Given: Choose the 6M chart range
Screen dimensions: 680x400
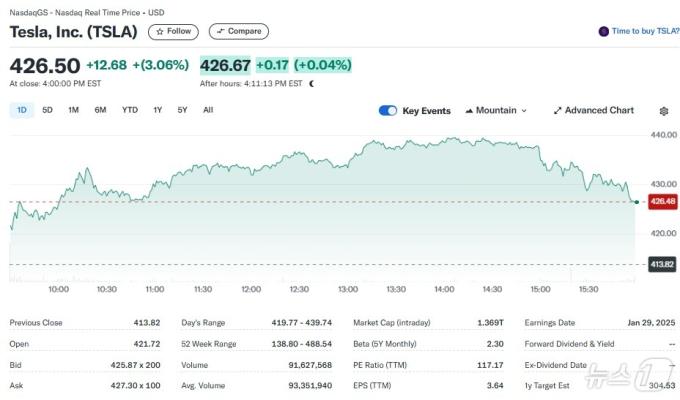Looking at the screenshot, I should 100,110.
